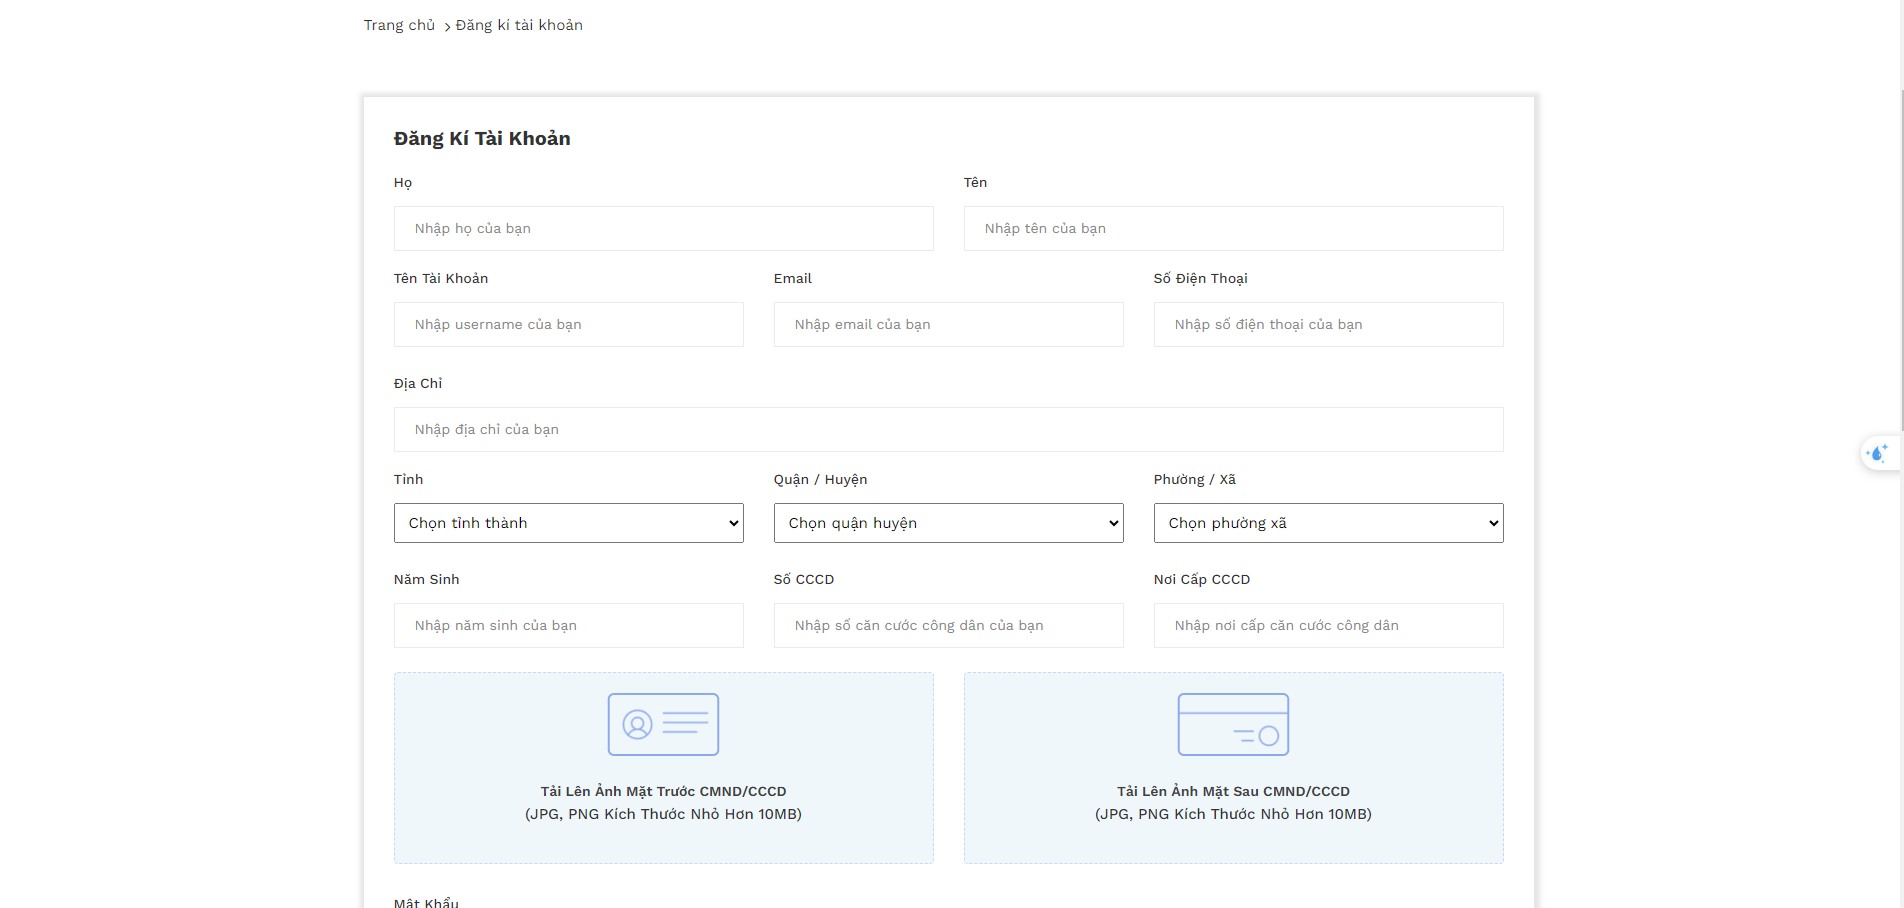Image resolution: width=1904 pixels, height=908 pixels.
Task: Click the back ID card upload icon
Action: tap(1233, 724)
